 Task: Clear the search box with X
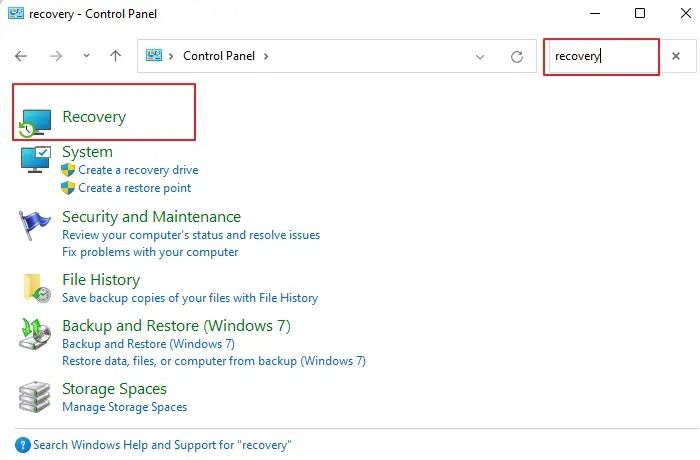coord(676,57)
